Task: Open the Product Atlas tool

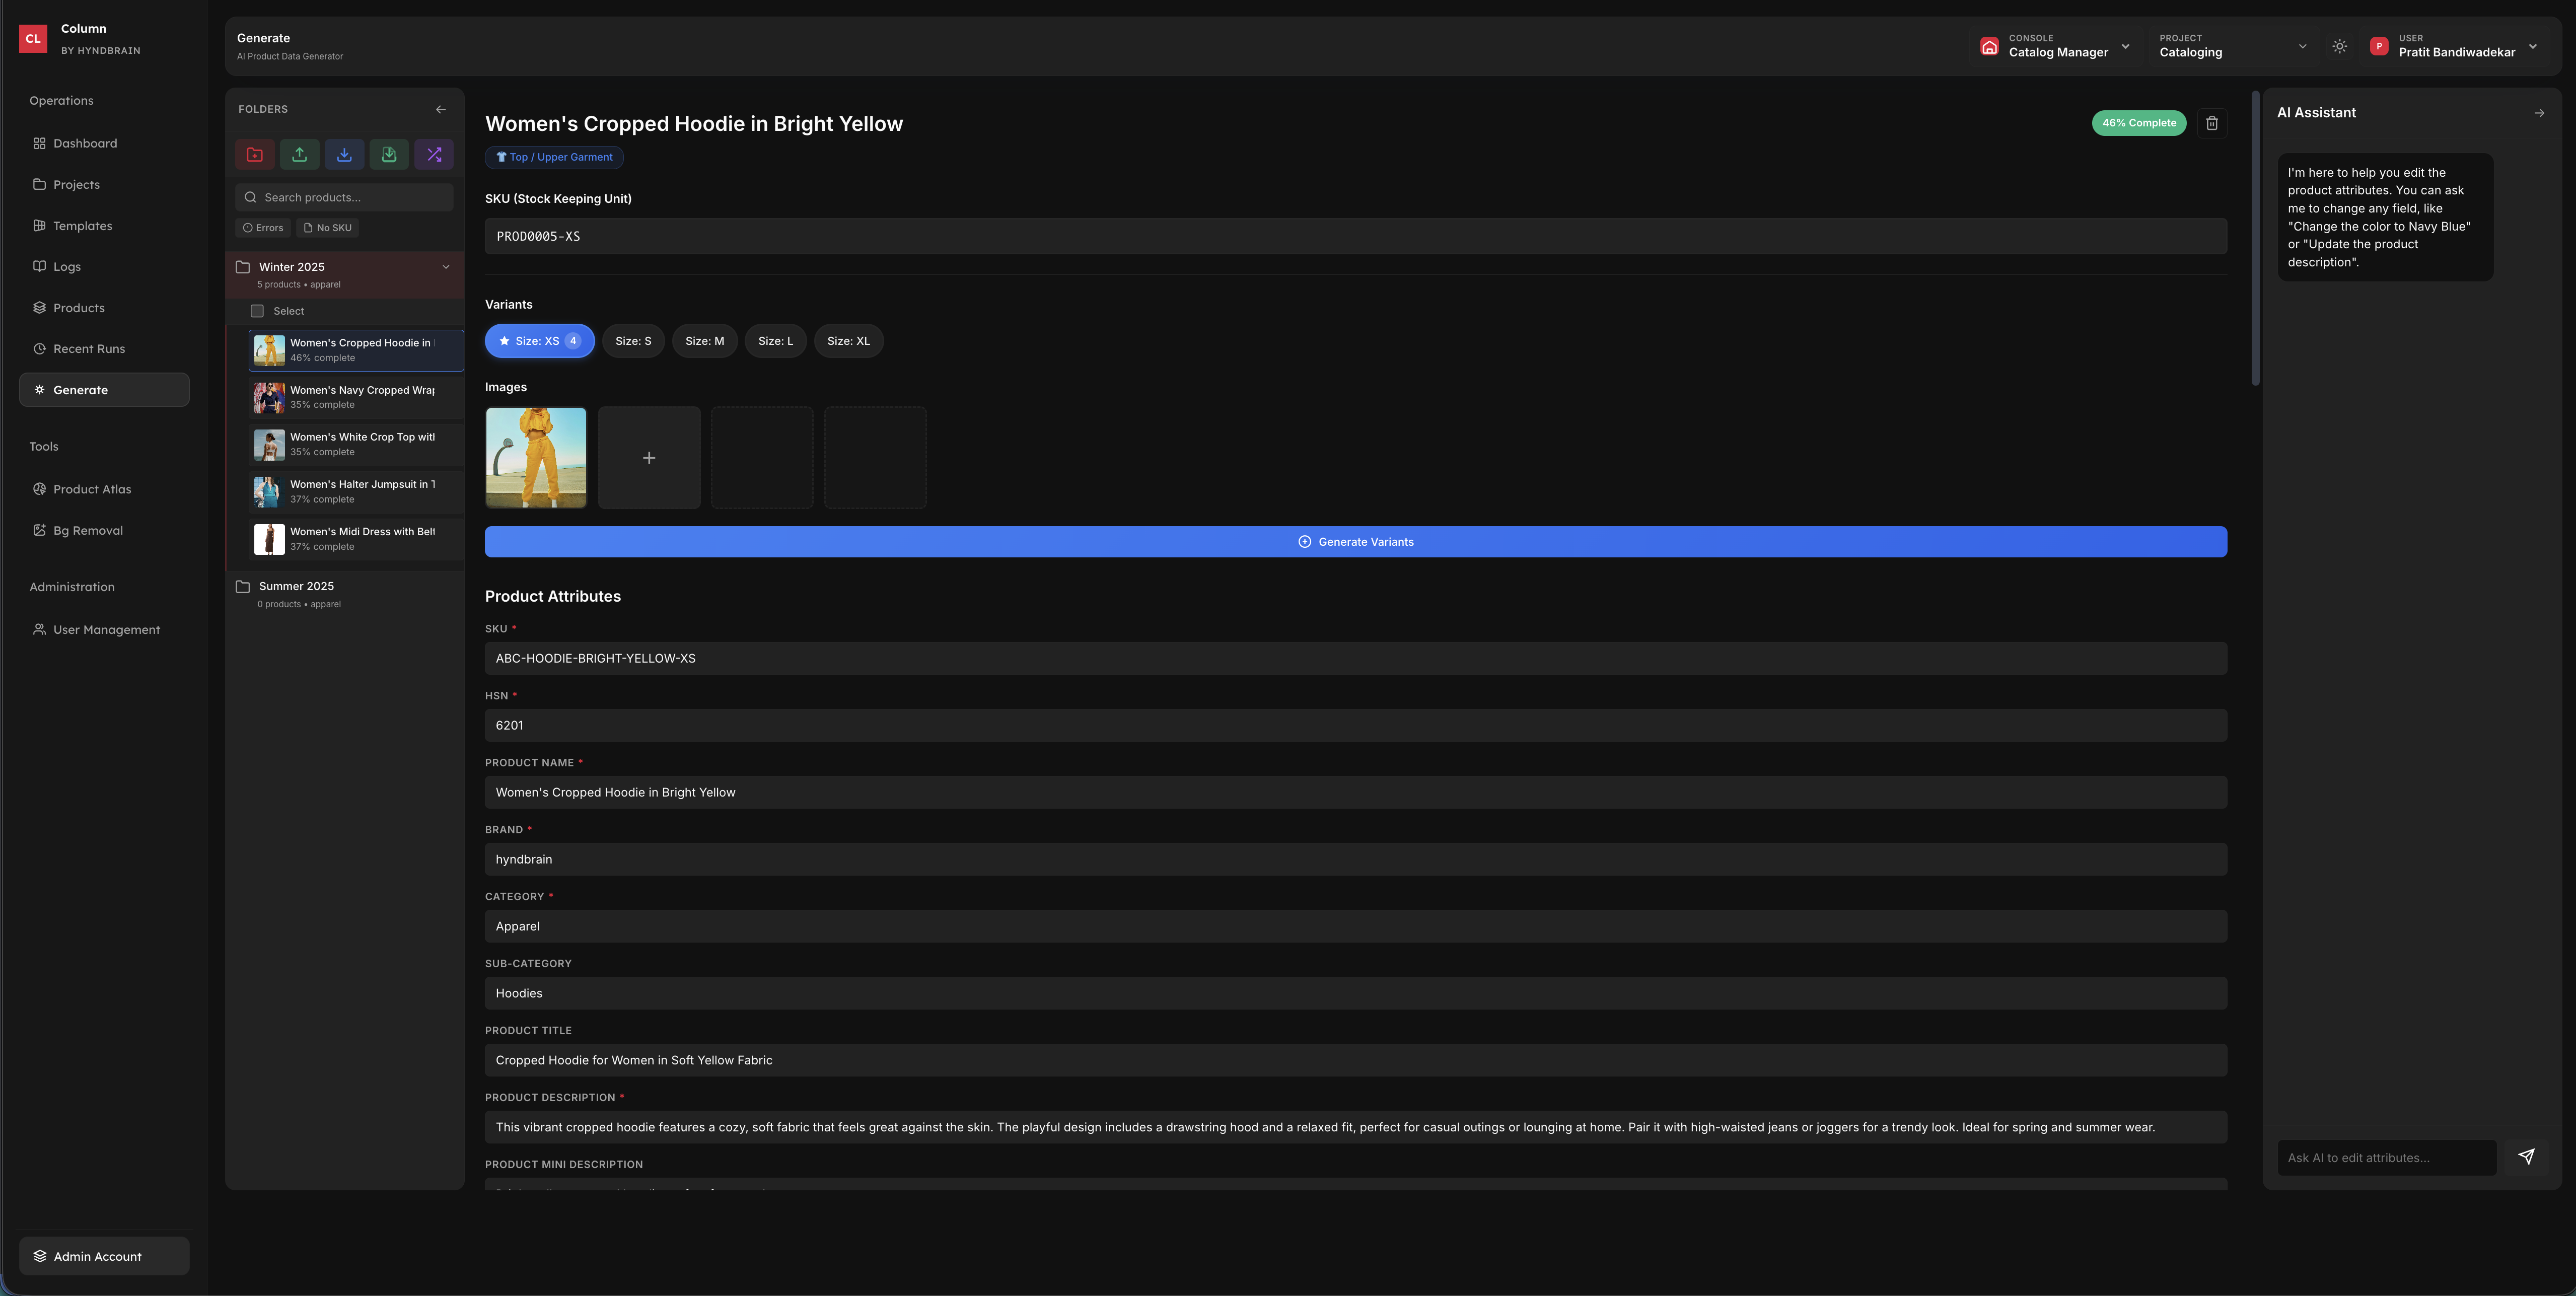Action: (x=92, y=489)
